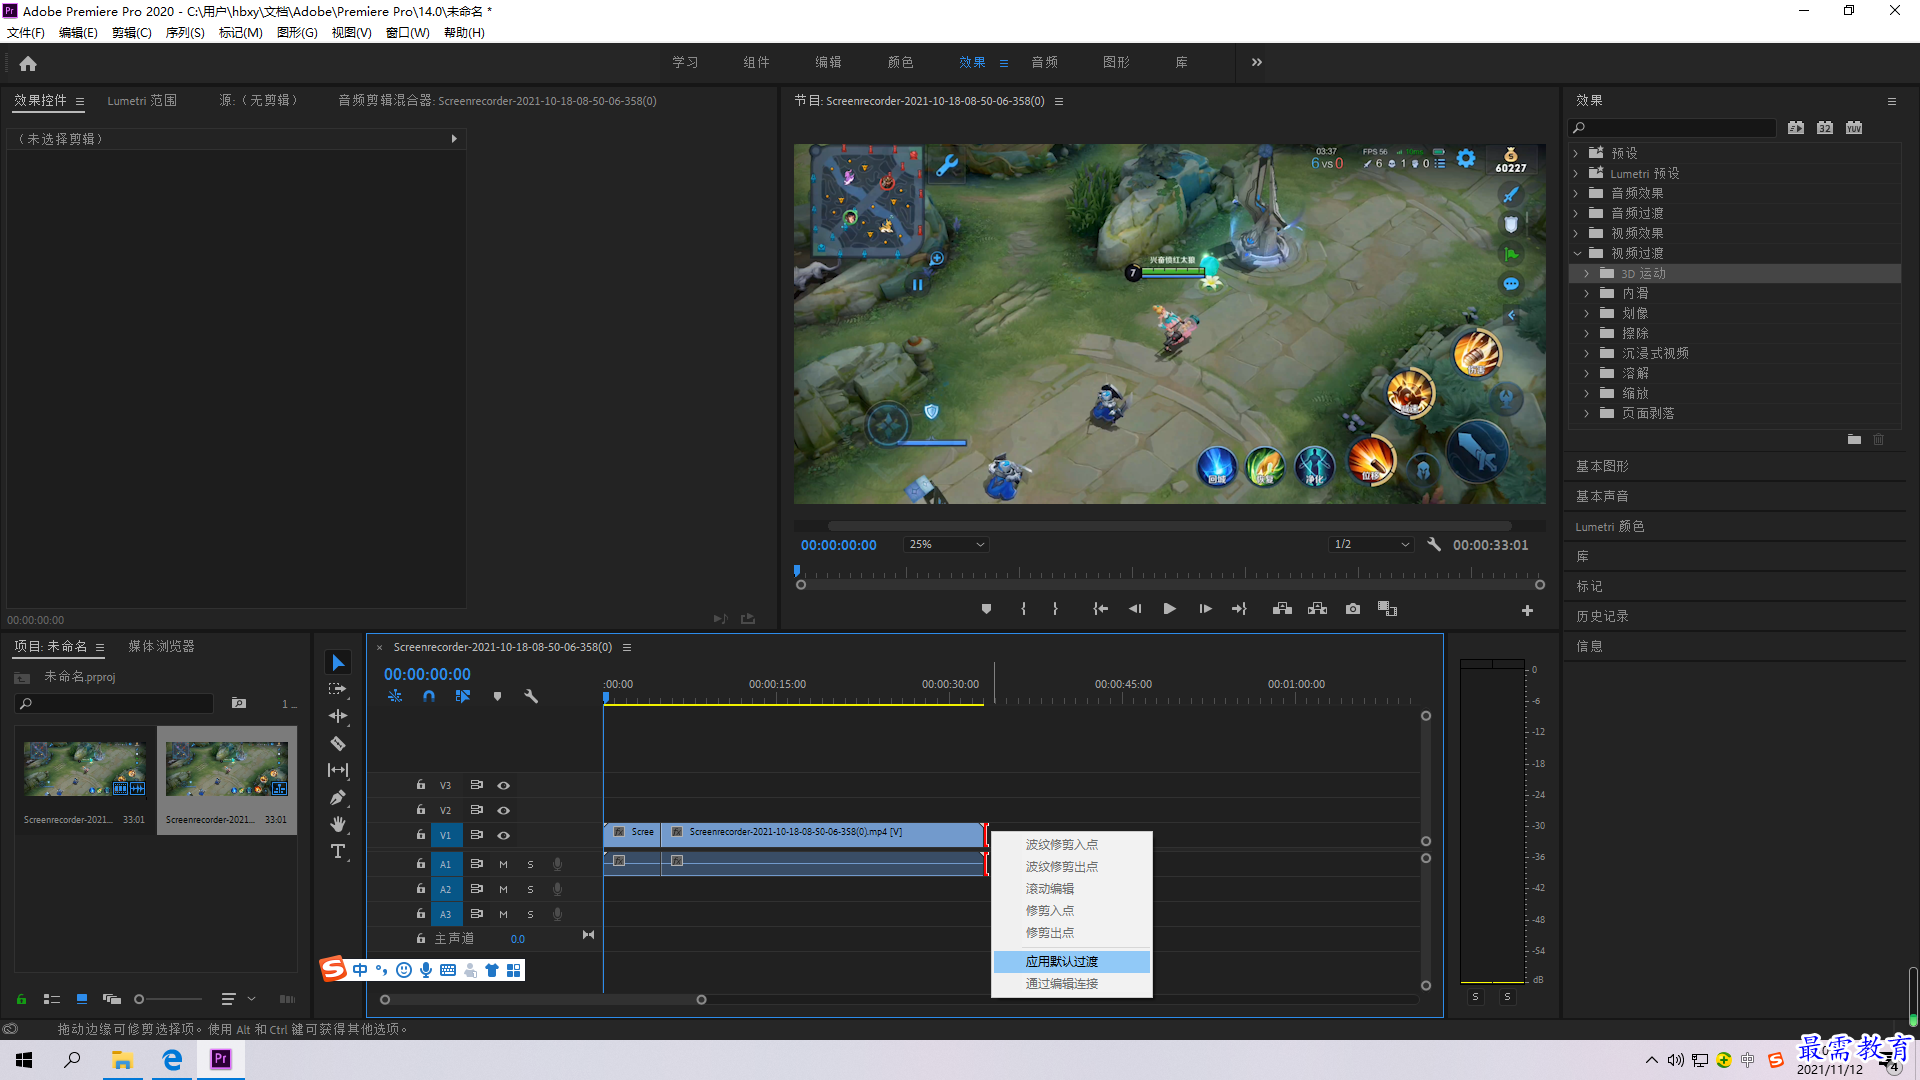
Task: Step forward one frame
Action: (1205, 609)
